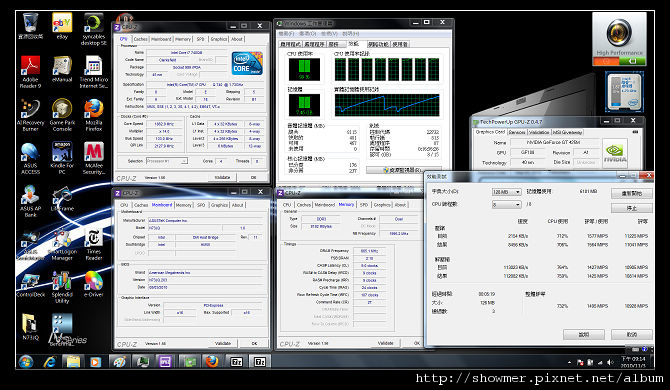
Task: Open the ControlDeck shortcut
Action: point(30,284)
